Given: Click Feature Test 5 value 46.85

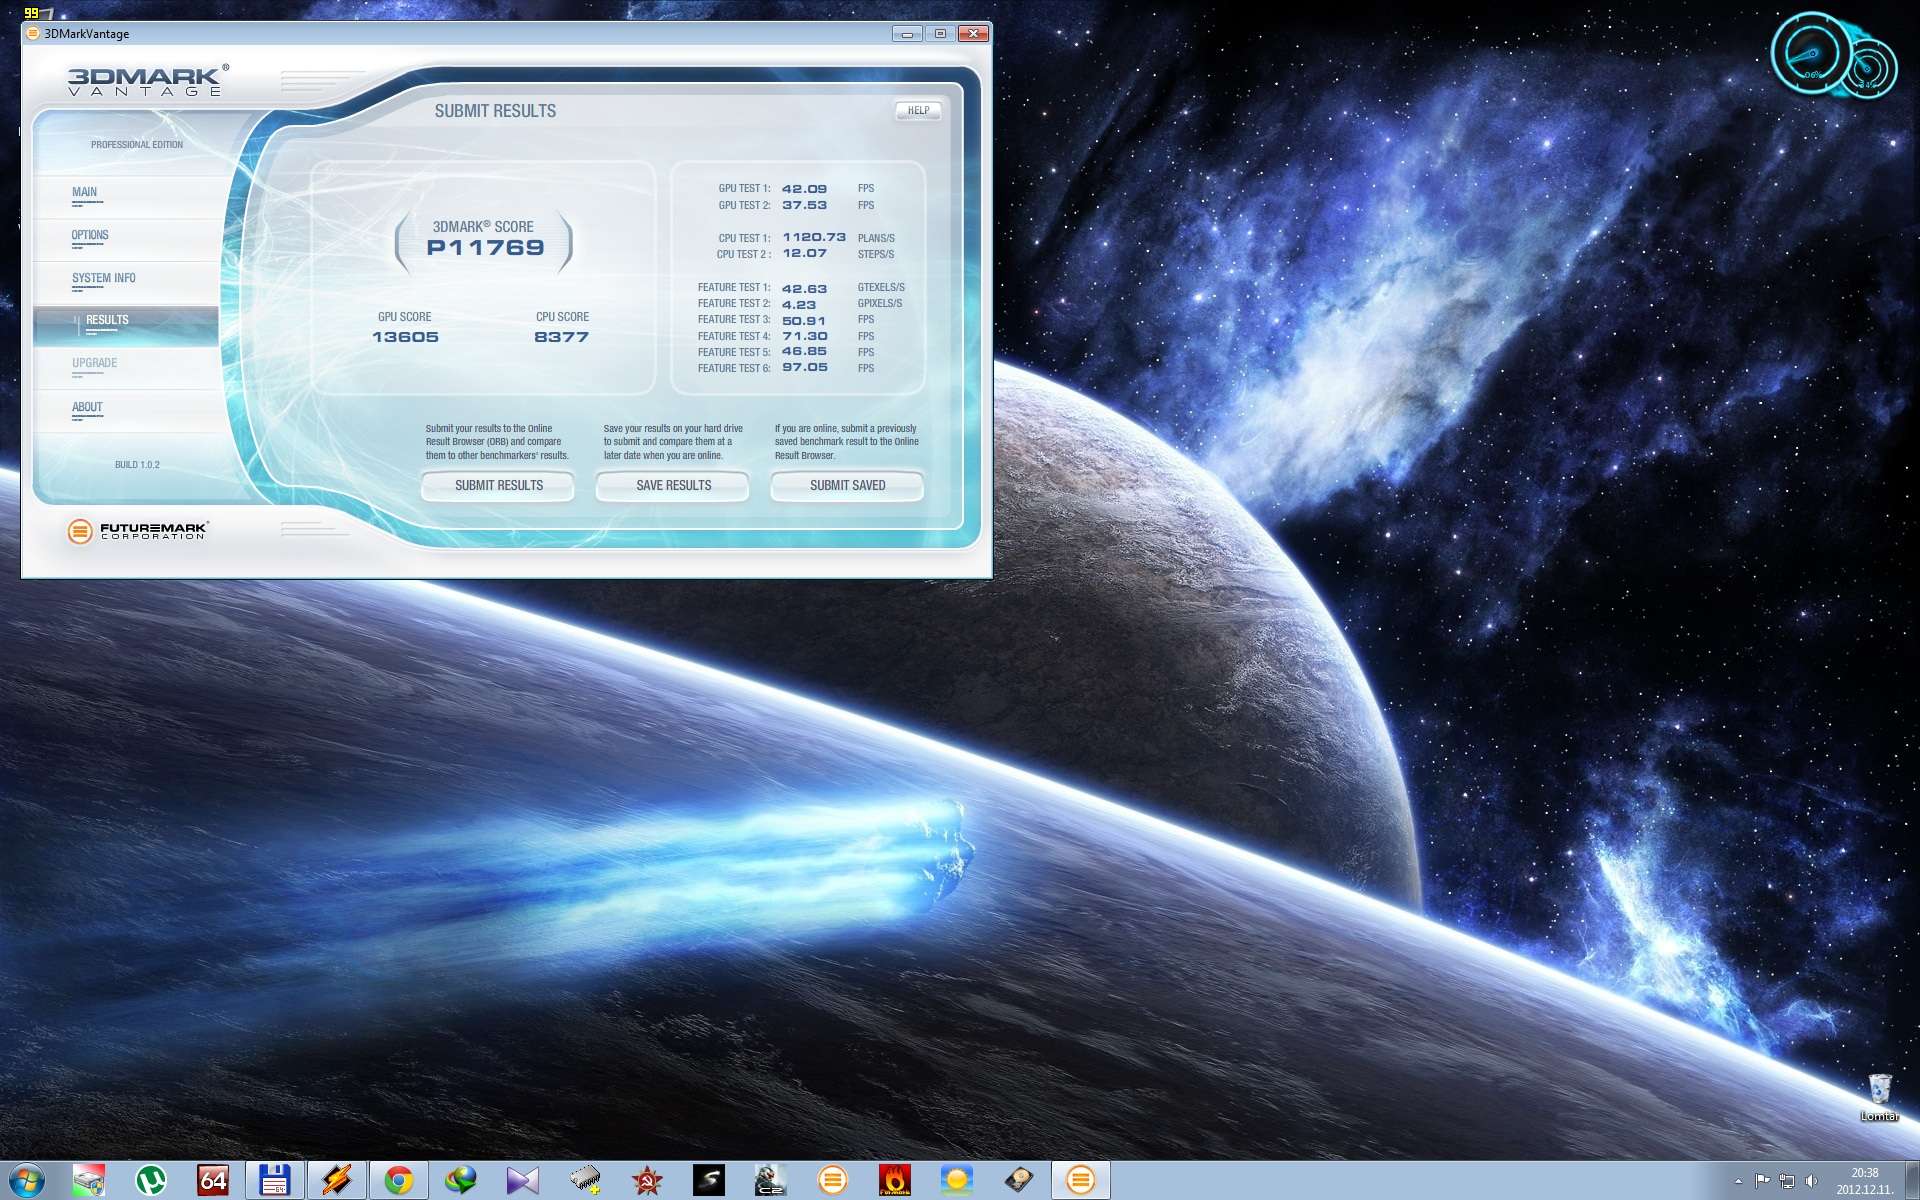Looking at the screenshot, I should (x=804, y=351).
